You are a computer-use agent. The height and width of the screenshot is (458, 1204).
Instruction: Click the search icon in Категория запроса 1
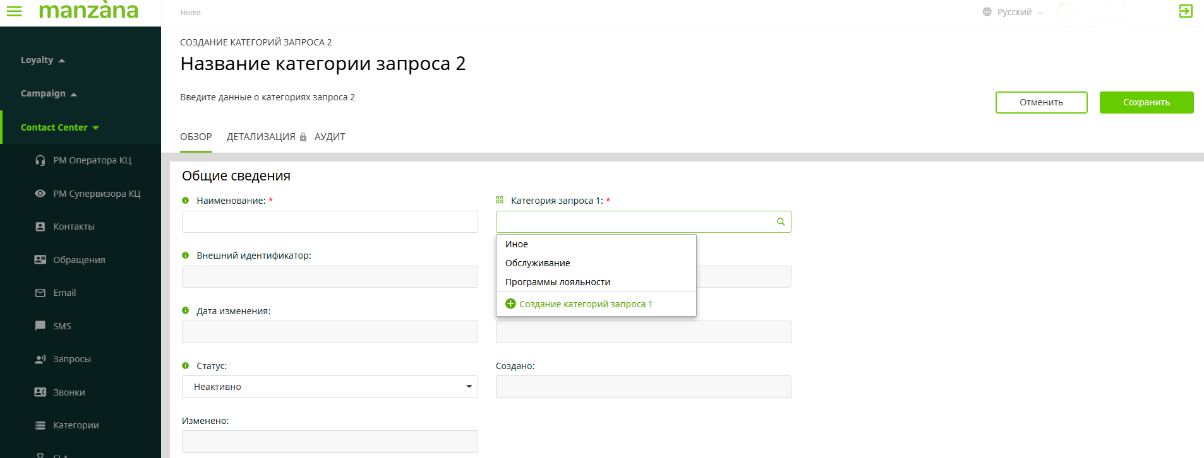pos(781,222)
